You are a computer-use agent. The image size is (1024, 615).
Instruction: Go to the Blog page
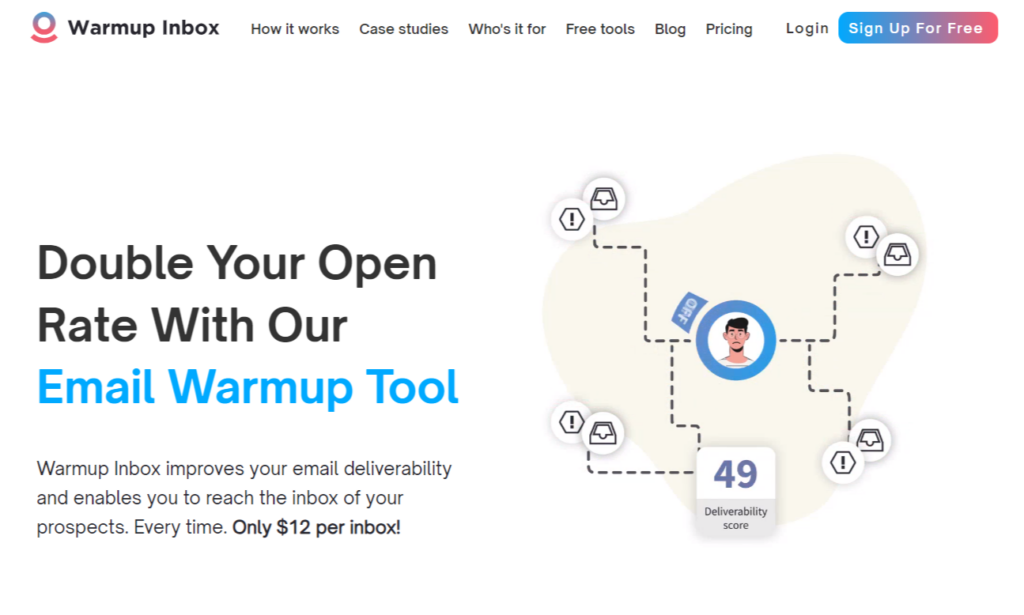click(x=670, y=29)
